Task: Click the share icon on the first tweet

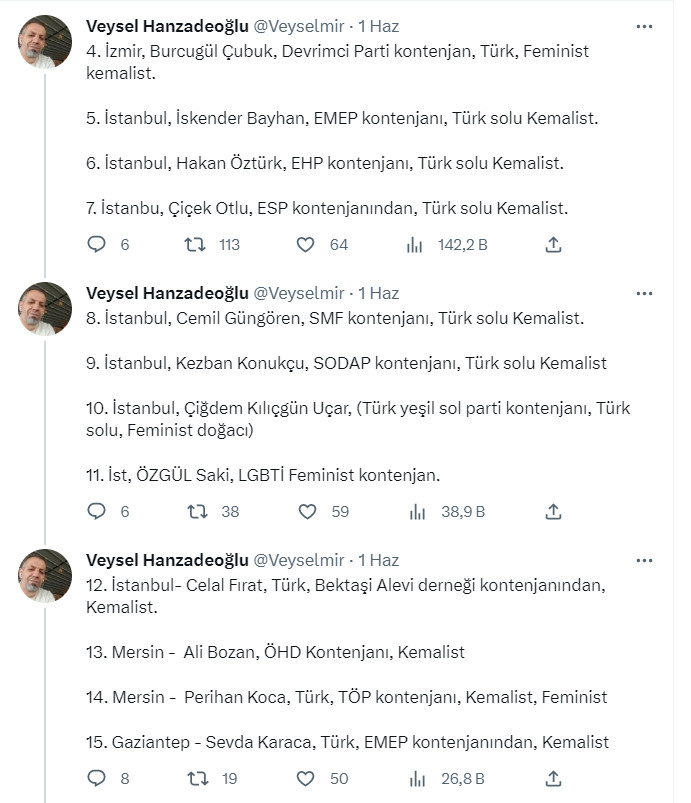Action: [x=553, y=243]
